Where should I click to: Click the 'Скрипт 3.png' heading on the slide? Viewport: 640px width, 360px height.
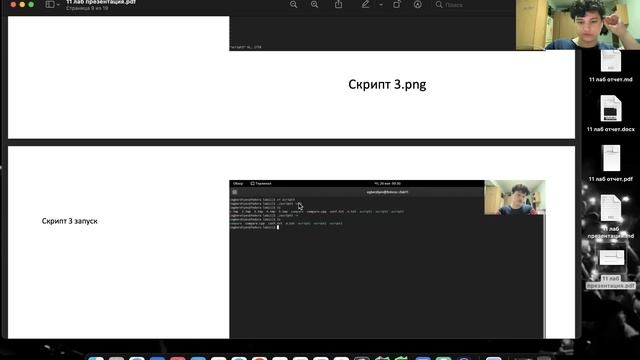point(387,84)
